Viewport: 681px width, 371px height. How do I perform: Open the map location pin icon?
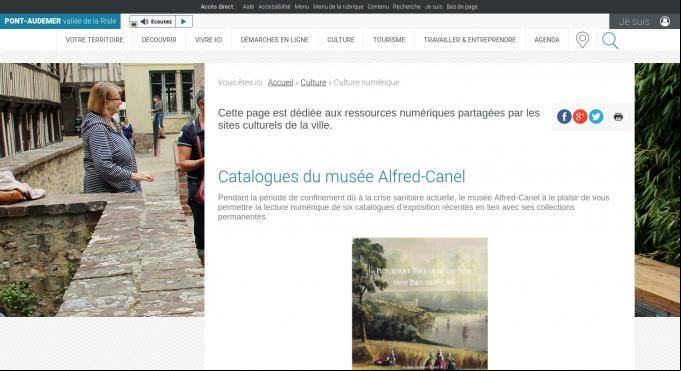[x=582, y=40]
